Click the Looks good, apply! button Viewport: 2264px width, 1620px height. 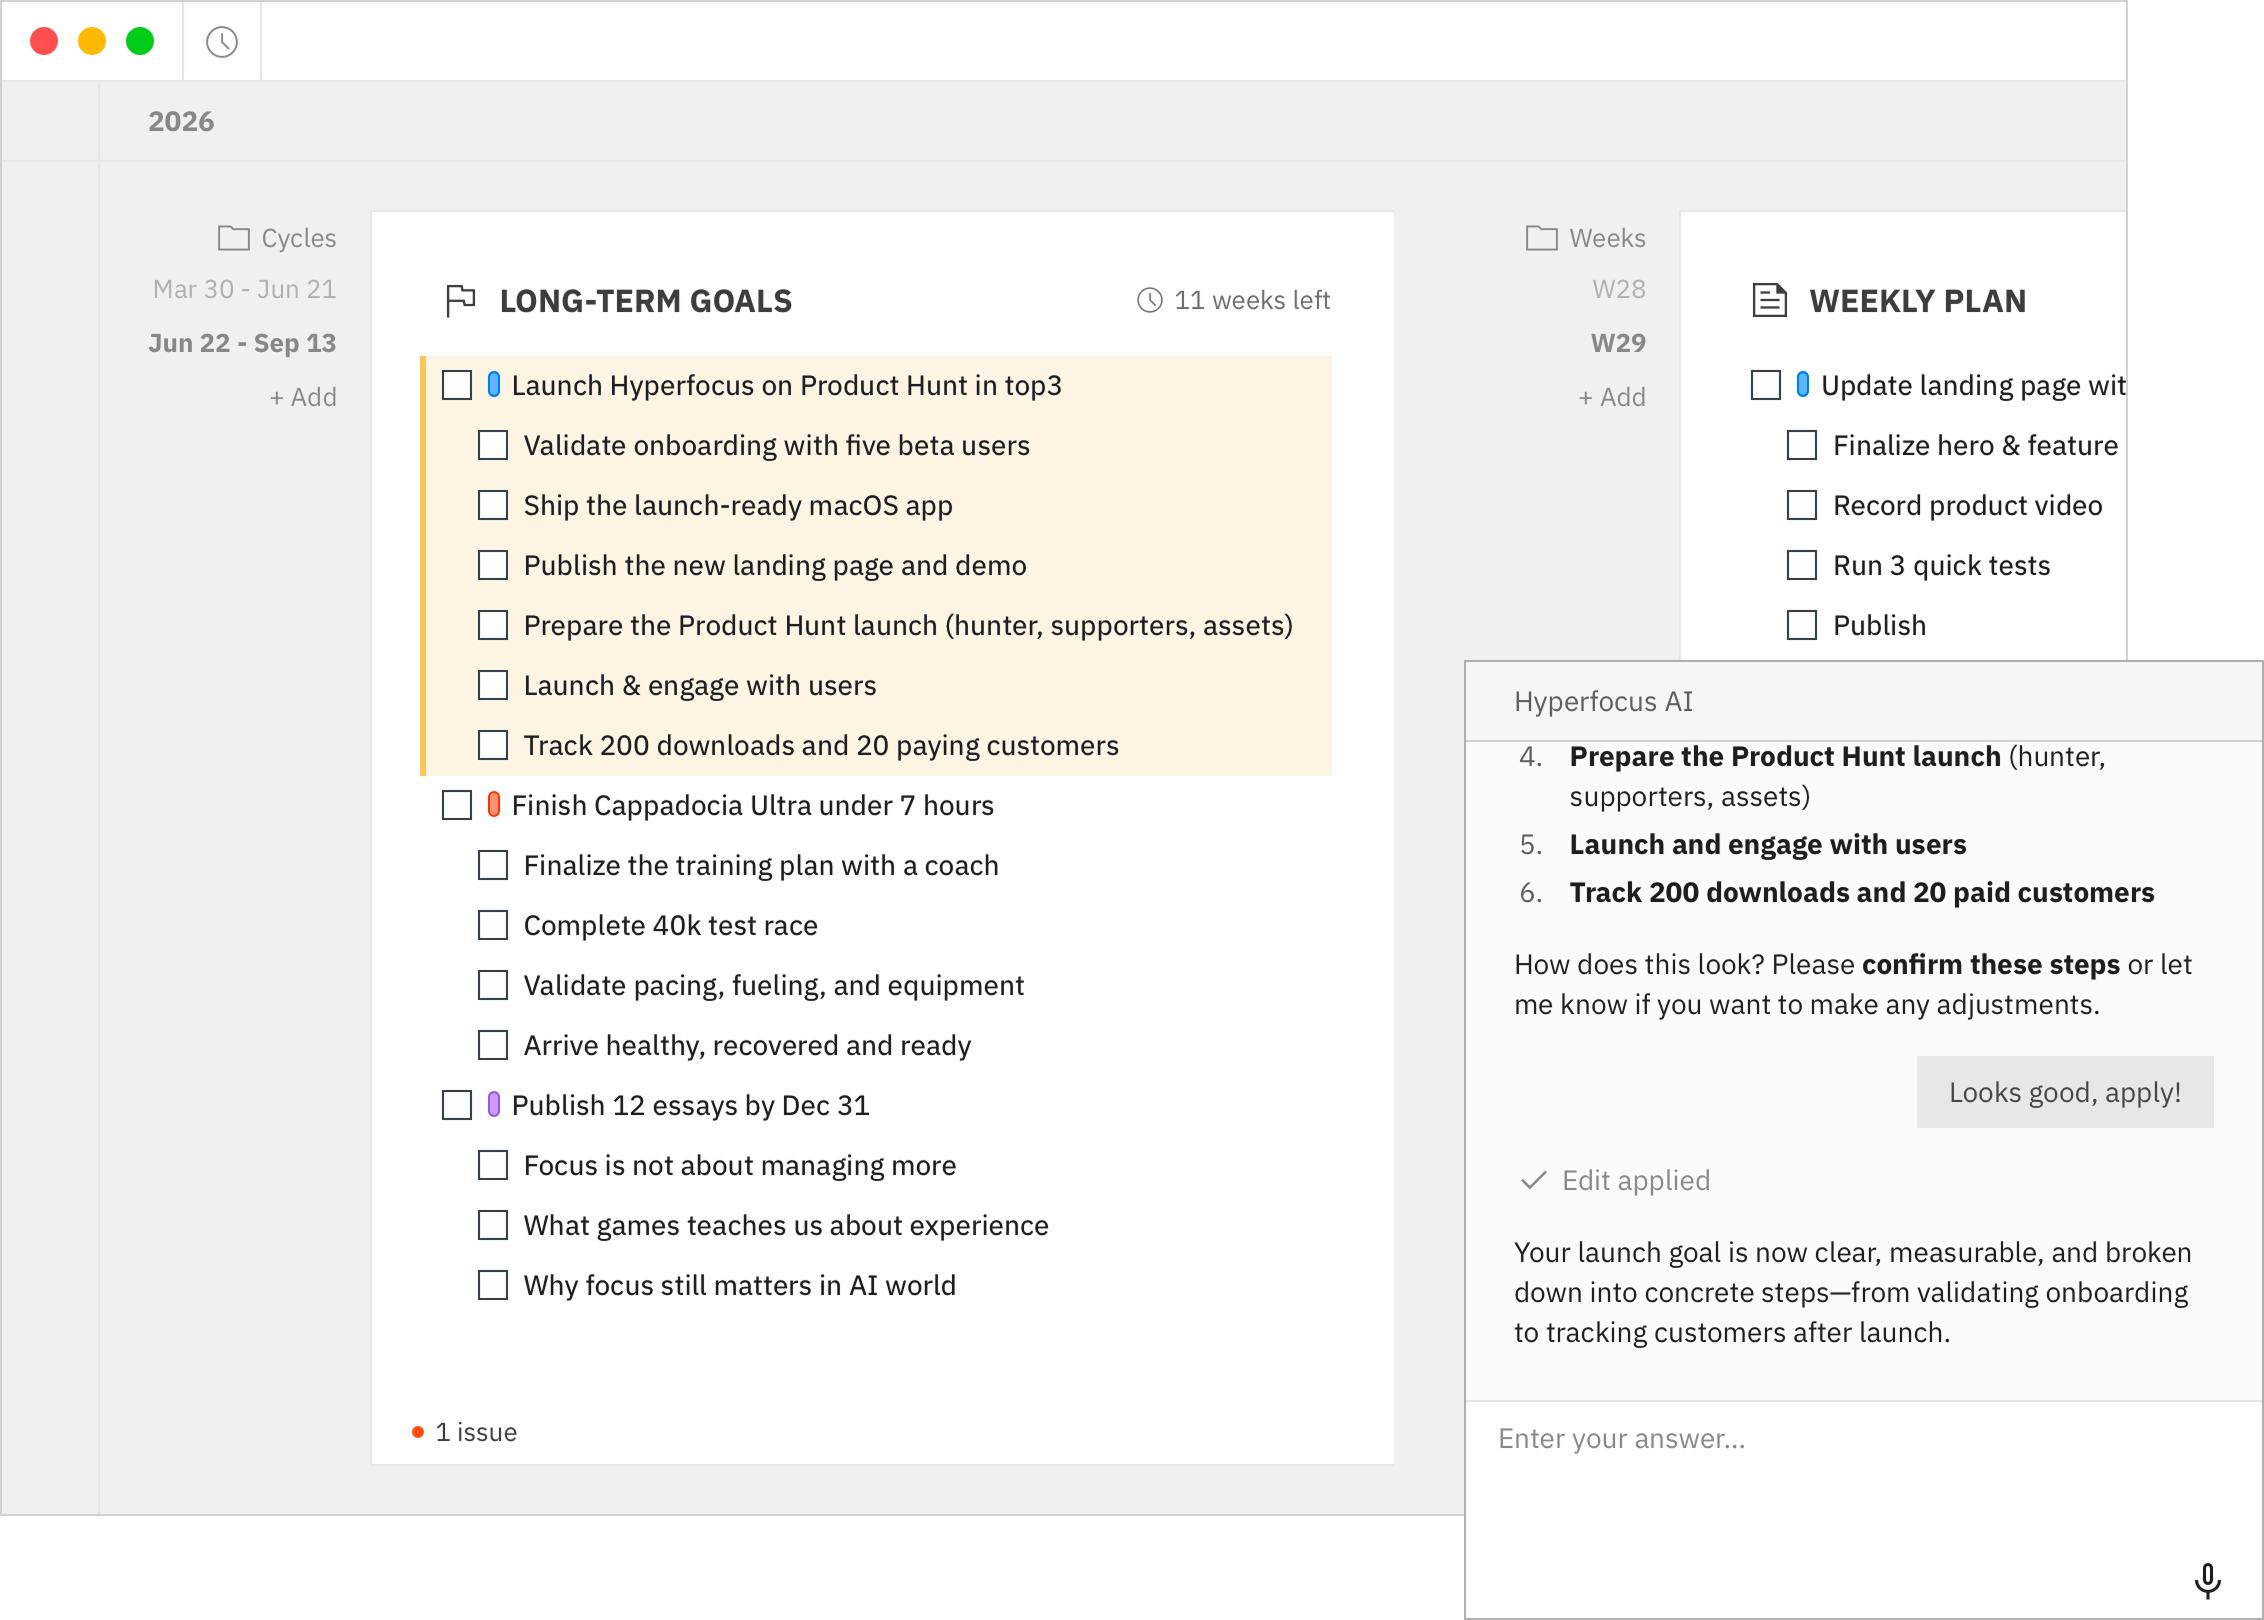(x=2065, y=1092)
